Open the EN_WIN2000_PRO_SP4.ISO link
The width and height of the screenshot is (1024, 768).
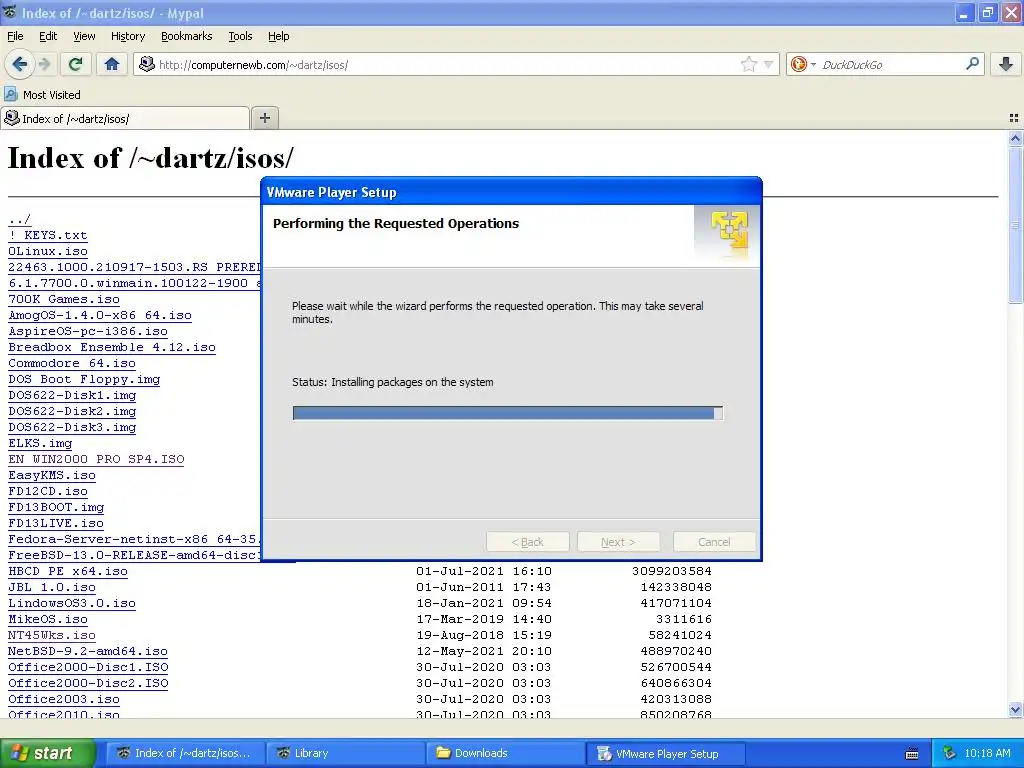[96, 459]
